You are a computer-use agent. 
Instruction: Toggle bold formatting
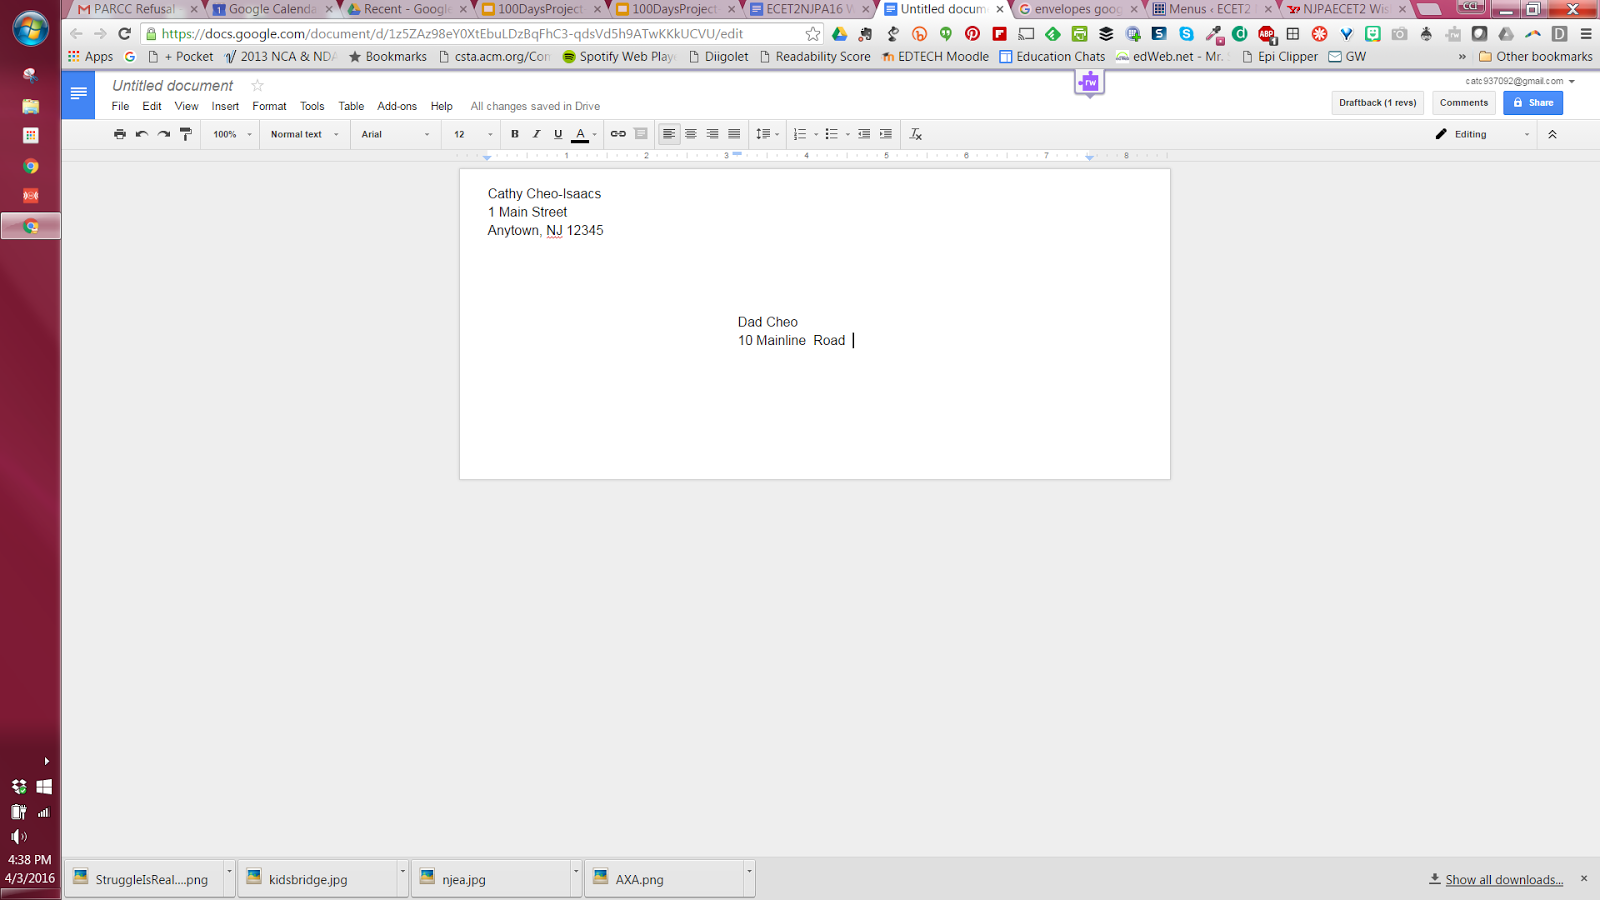(515, 134)
